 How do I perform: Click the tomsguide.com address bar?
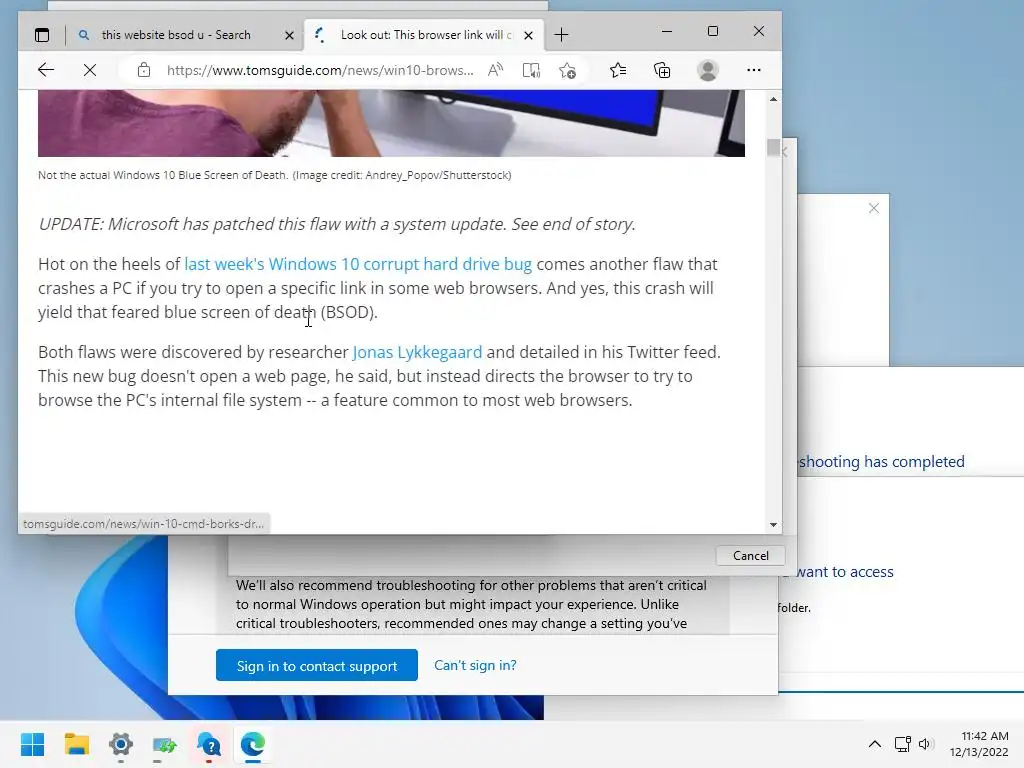(x=320, y=70)
